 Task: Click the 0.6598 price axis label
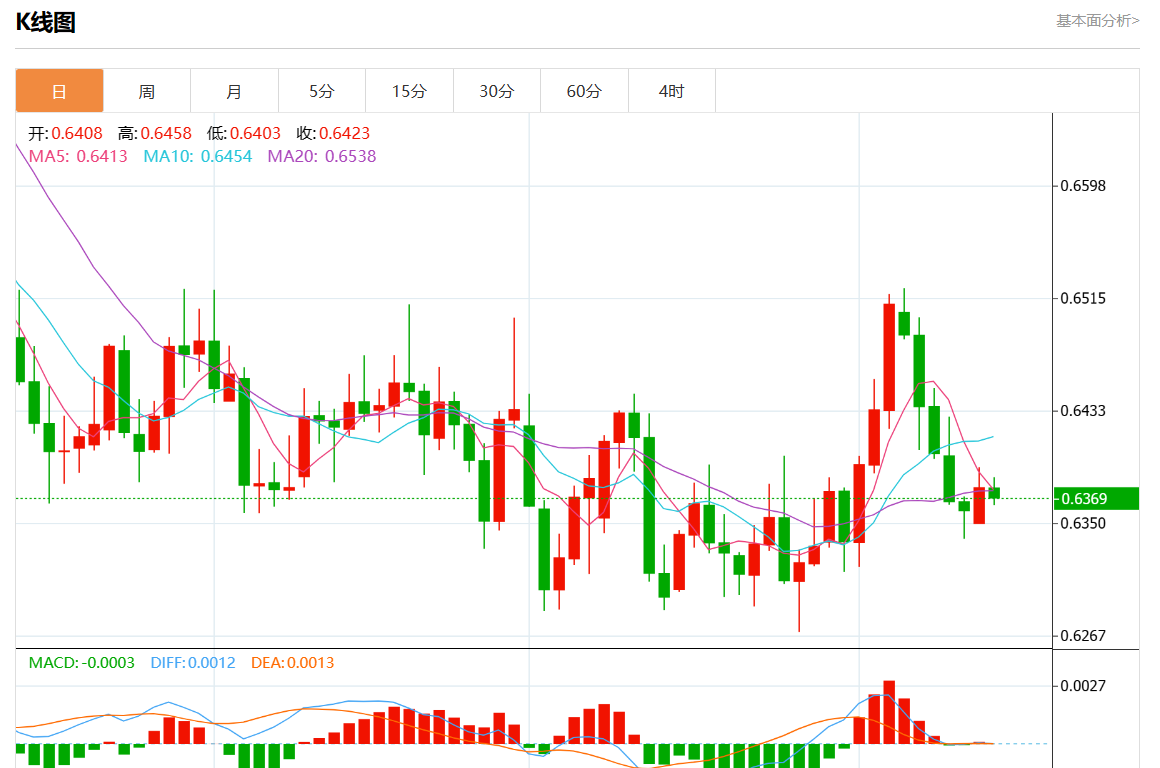tap(1083, 186)
